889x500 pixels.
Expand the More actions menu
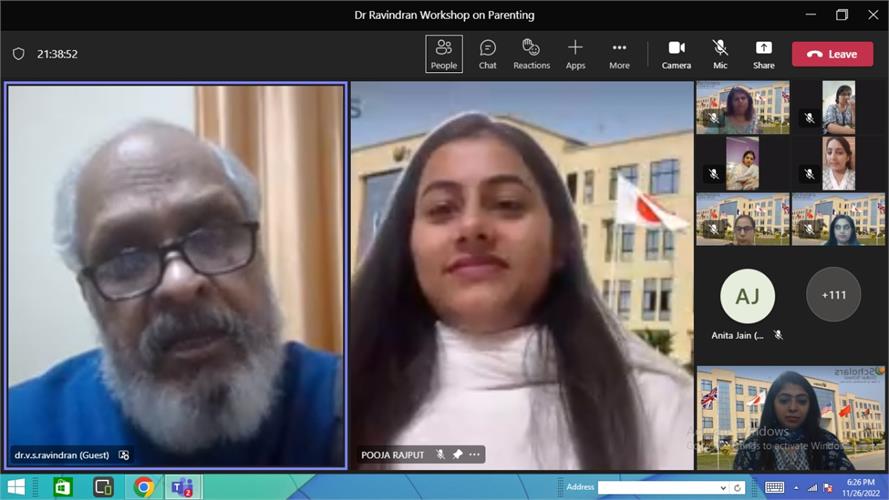click(619, 54)
